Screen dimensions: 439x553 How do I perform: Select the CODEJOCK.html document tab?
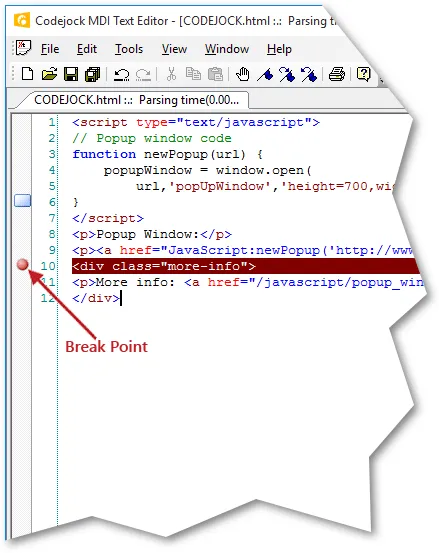pos(136,100)
